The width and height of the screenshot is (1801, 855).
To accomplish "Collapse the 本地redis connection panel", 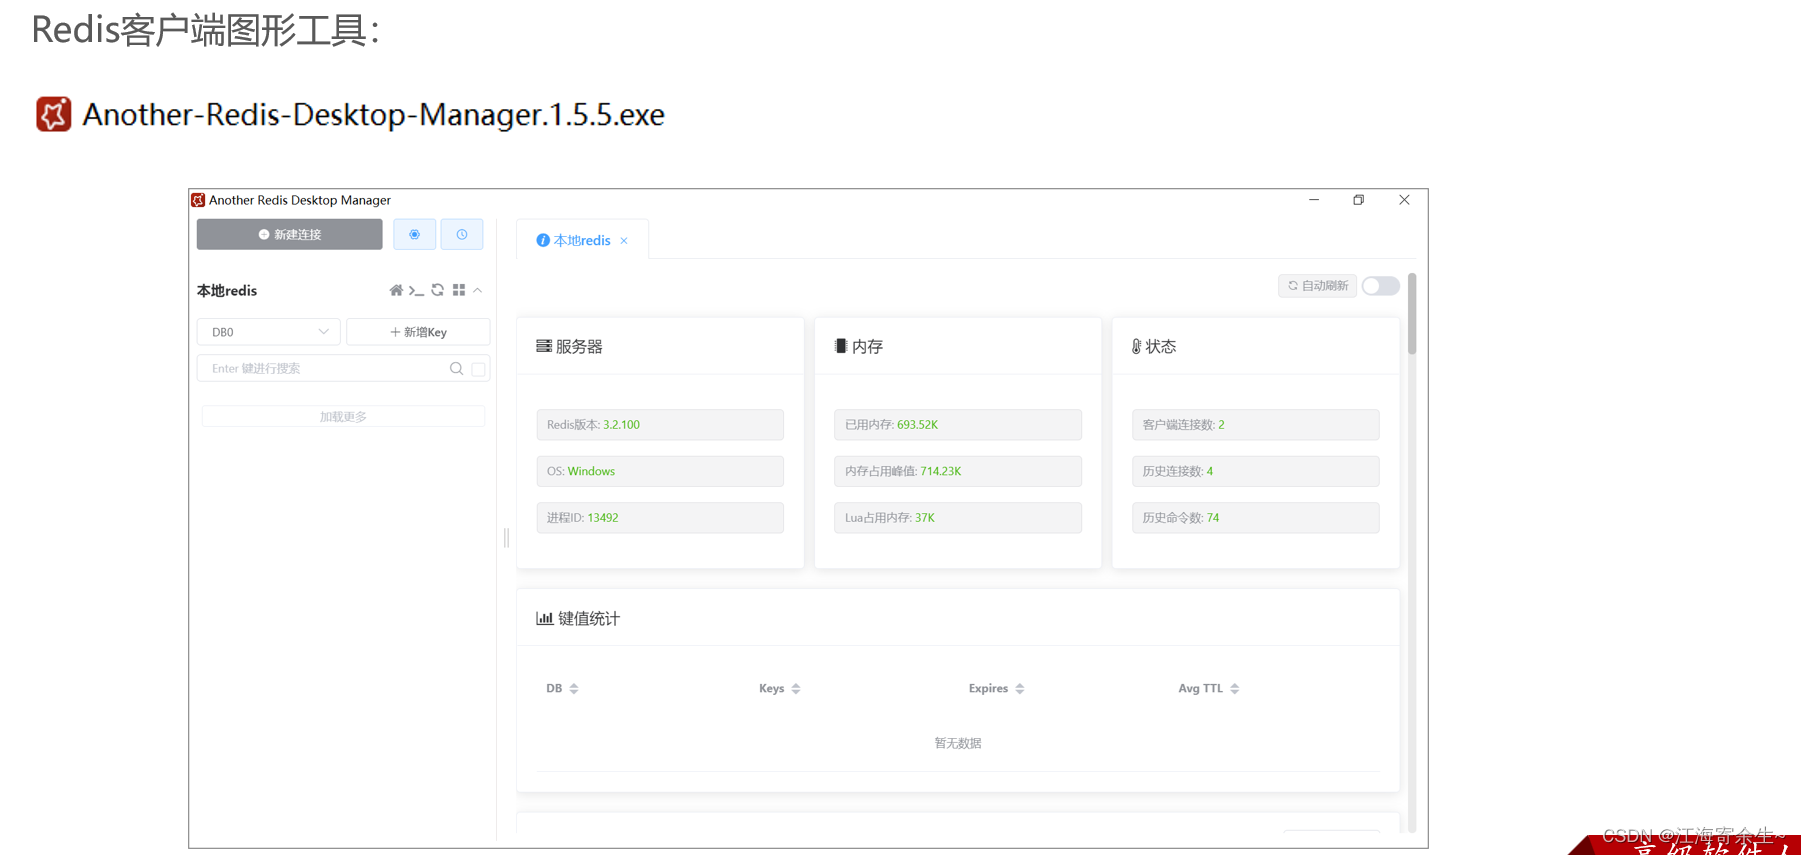I will point(478,290).
